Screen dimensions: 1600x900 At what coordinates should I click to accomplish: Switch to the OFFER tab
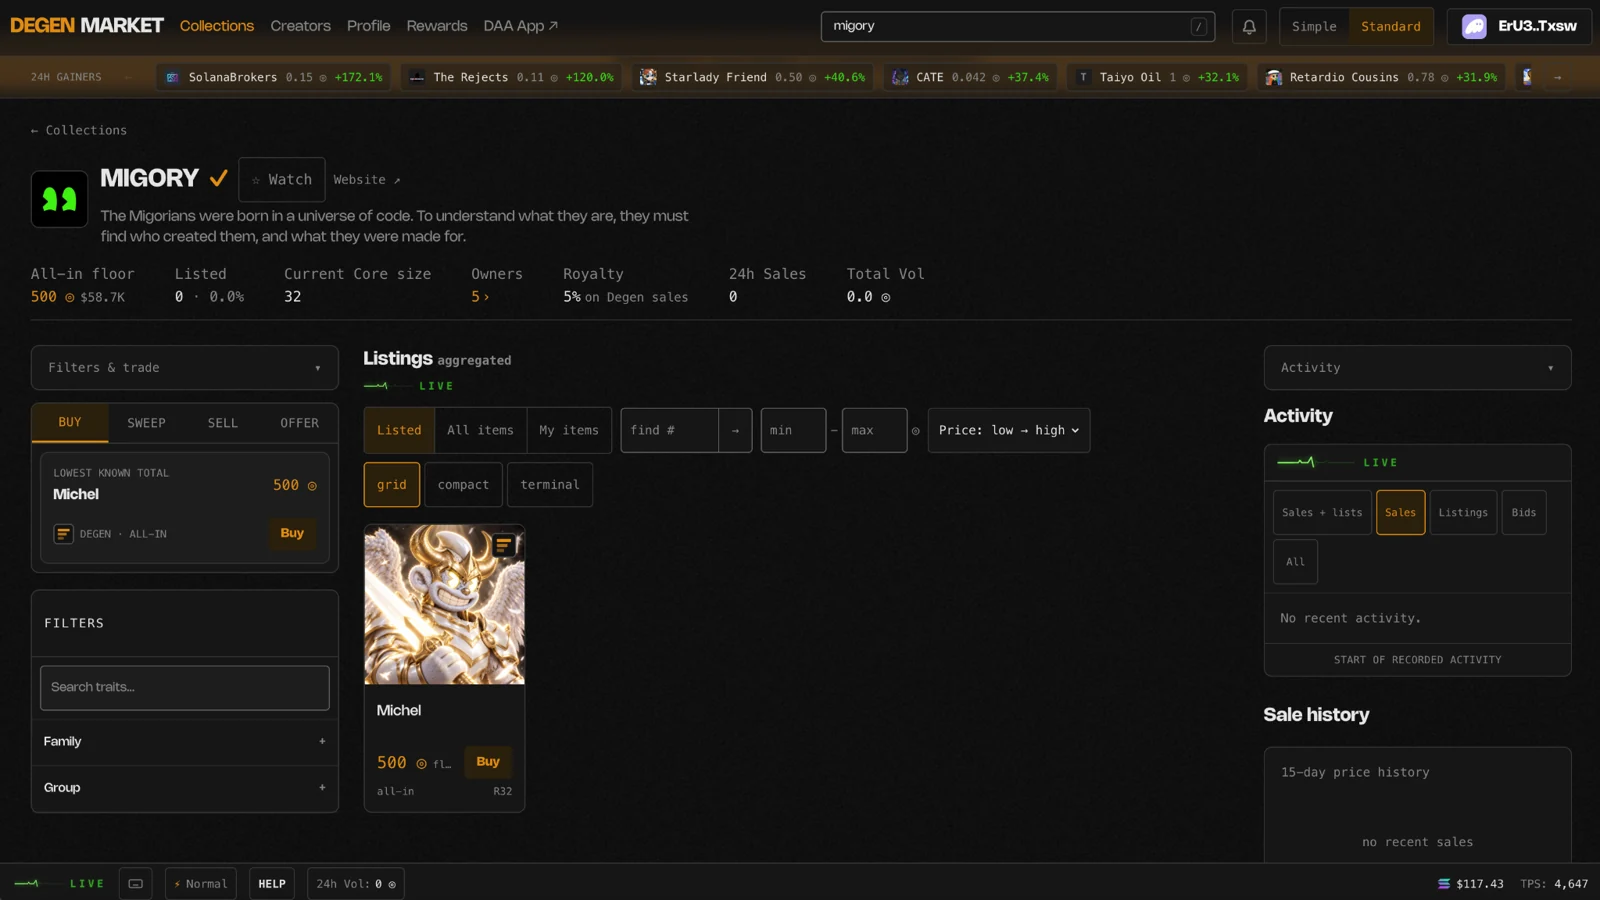300,423
